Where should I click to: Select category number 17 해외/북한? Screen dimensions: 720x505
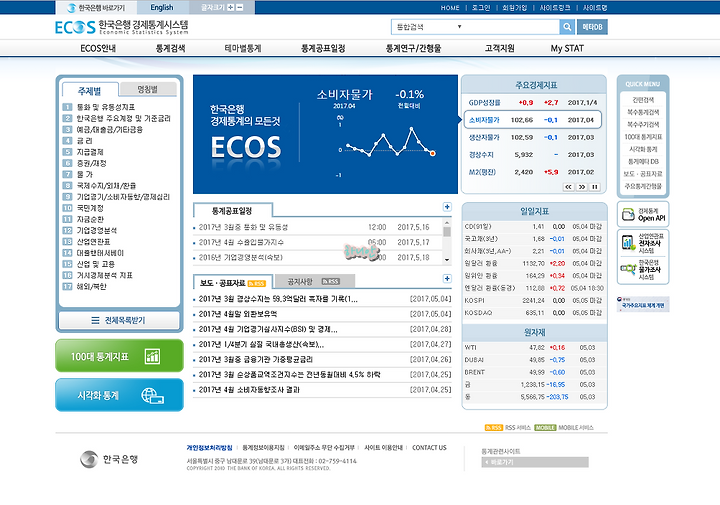coord(84,286)
